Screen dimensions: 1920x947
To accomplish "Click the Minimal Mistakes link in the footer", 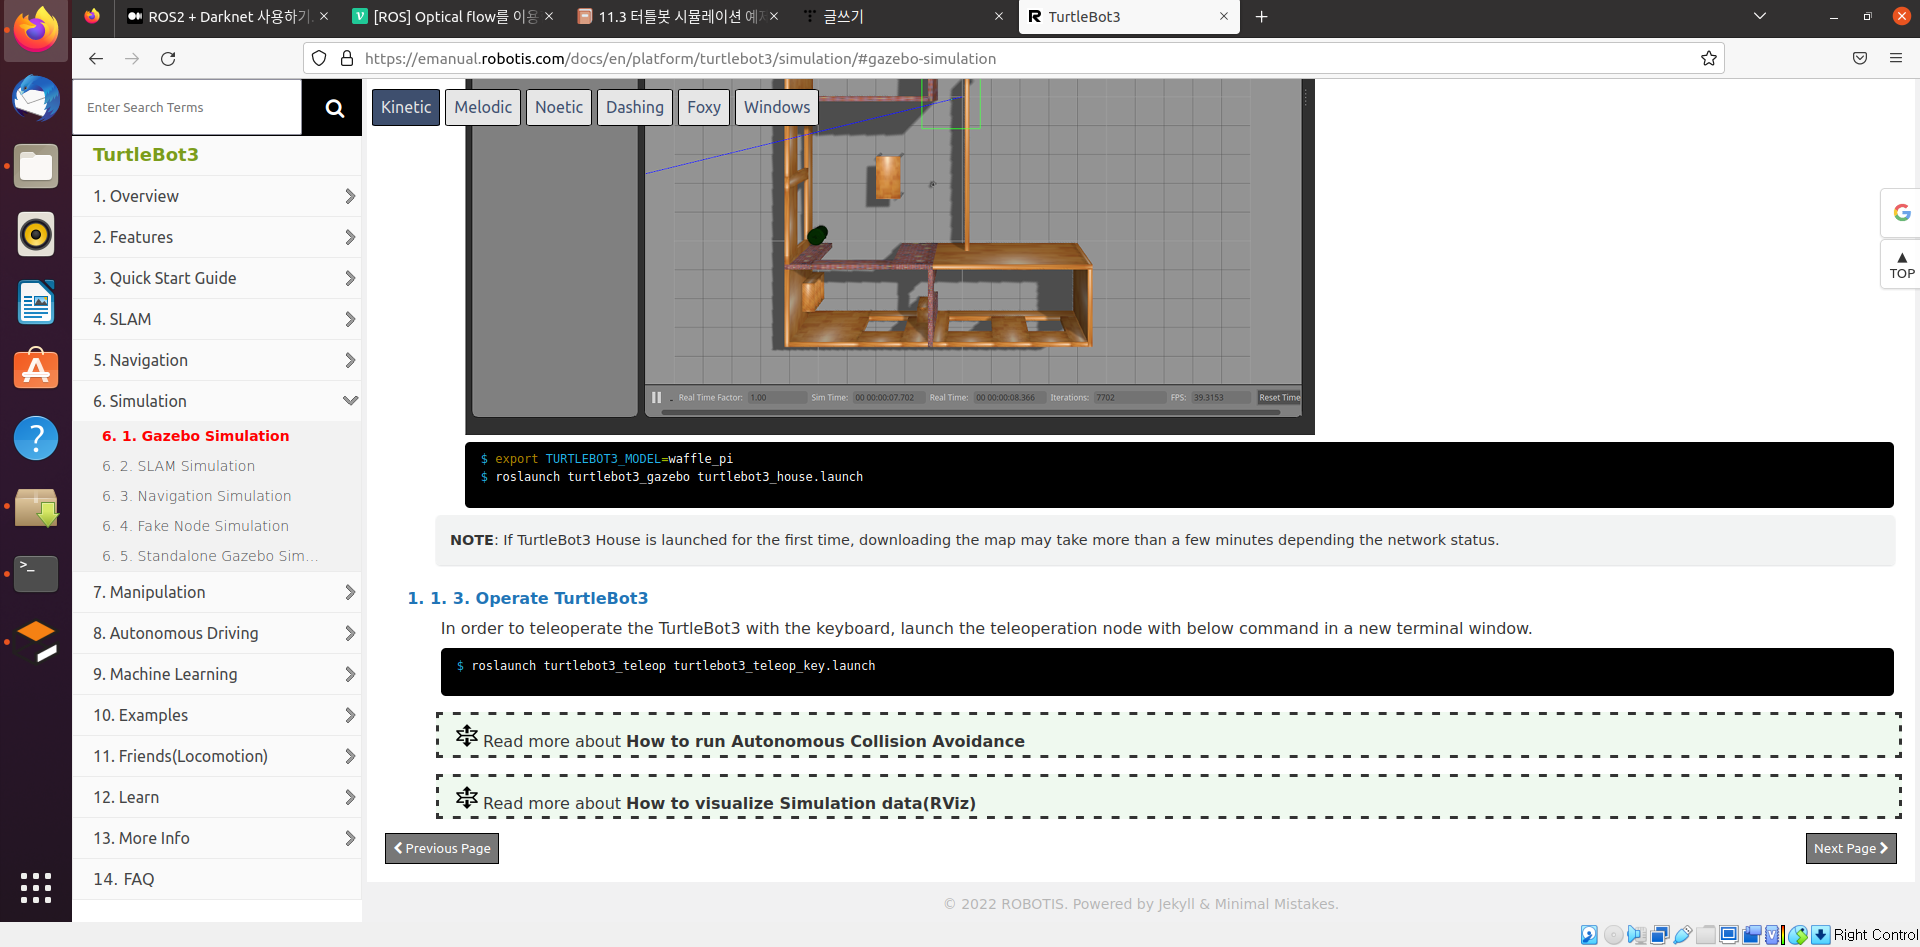I will click(1275, 904).
